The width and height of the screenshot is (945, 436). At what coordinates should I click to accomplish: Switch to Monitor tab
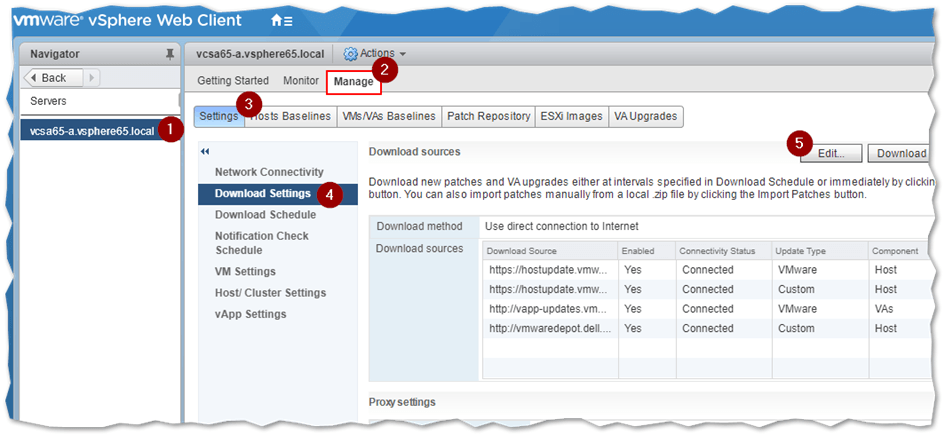[301, 80]
